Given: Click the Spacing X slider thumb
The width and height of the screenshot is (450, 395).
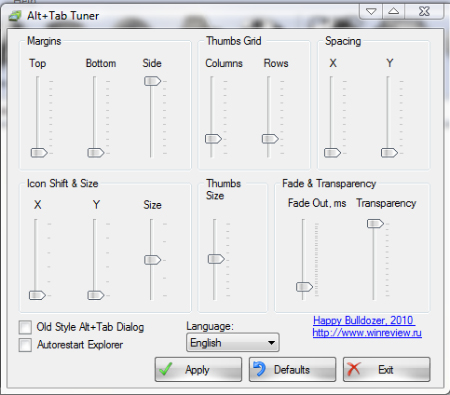Looking at the screenshot, I should [x=332, y=153].
